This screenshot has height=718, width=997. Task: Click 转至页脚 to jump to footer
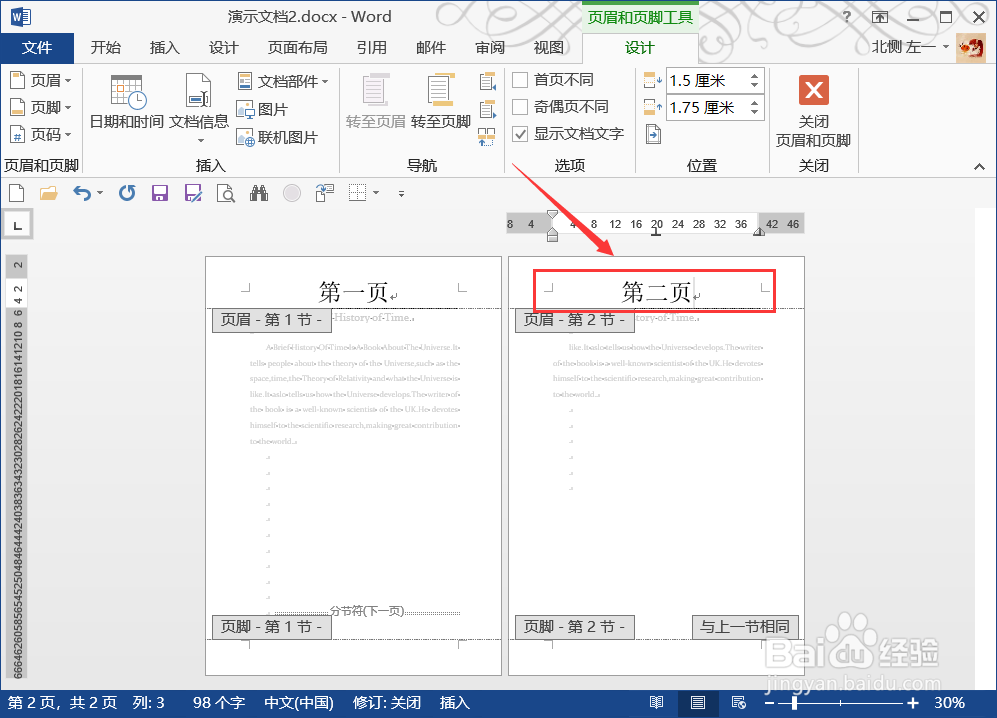click(x=440, y=100)
